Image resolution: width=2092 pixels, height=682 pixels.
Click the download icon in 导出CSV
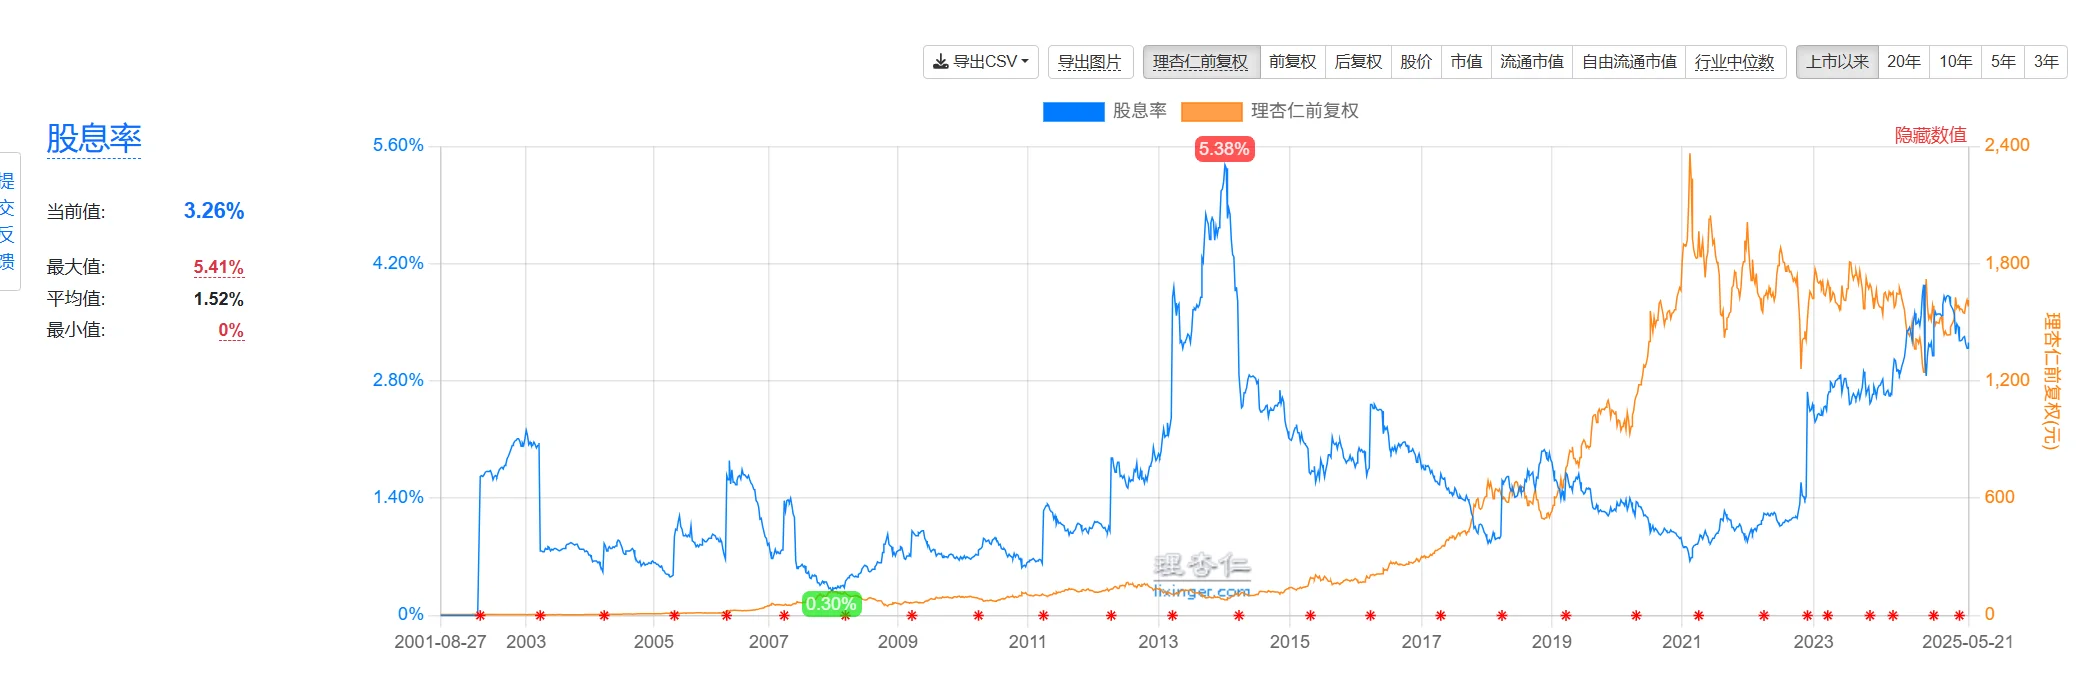[x=941, y=62]
